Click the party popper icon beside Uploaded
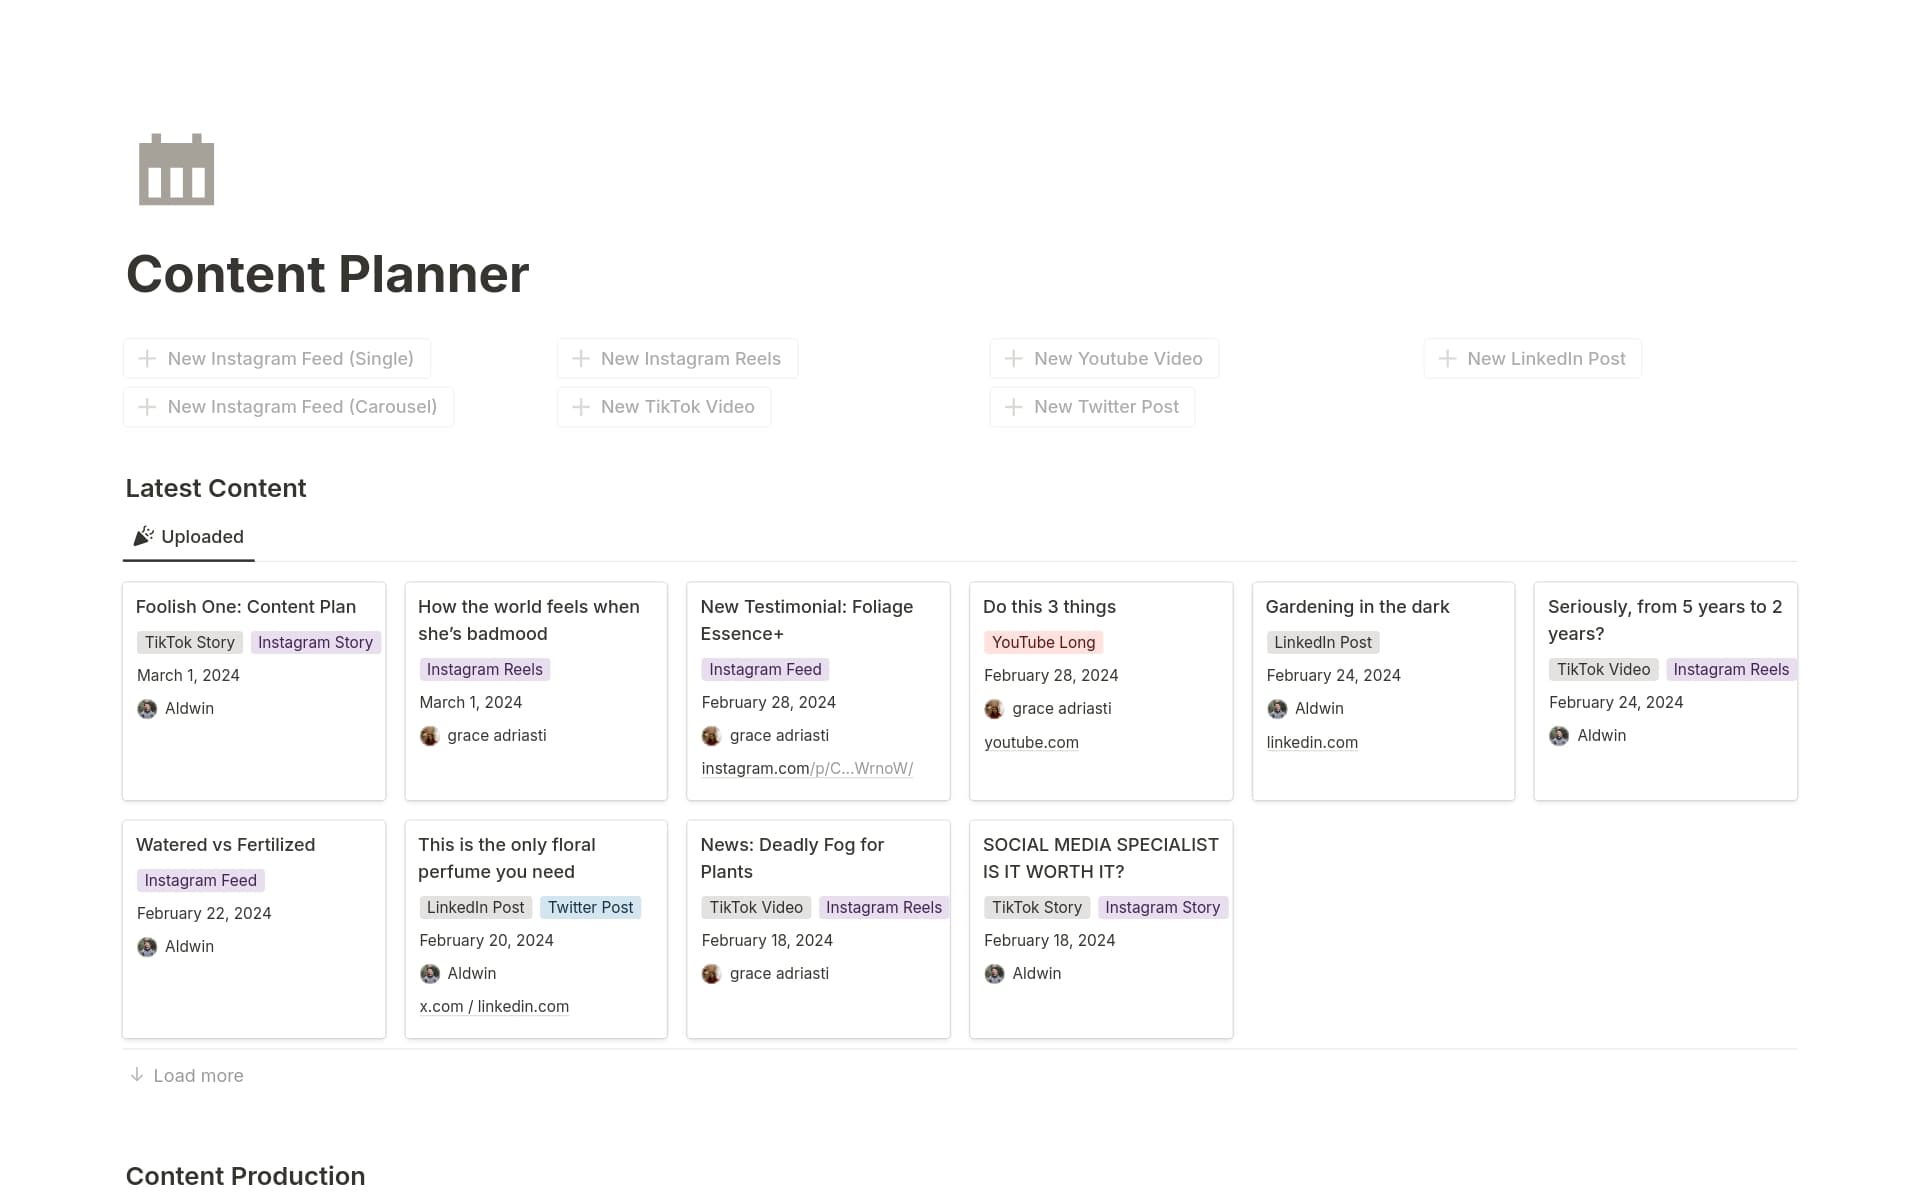1920x1199 pixels. tap(143, 535)
